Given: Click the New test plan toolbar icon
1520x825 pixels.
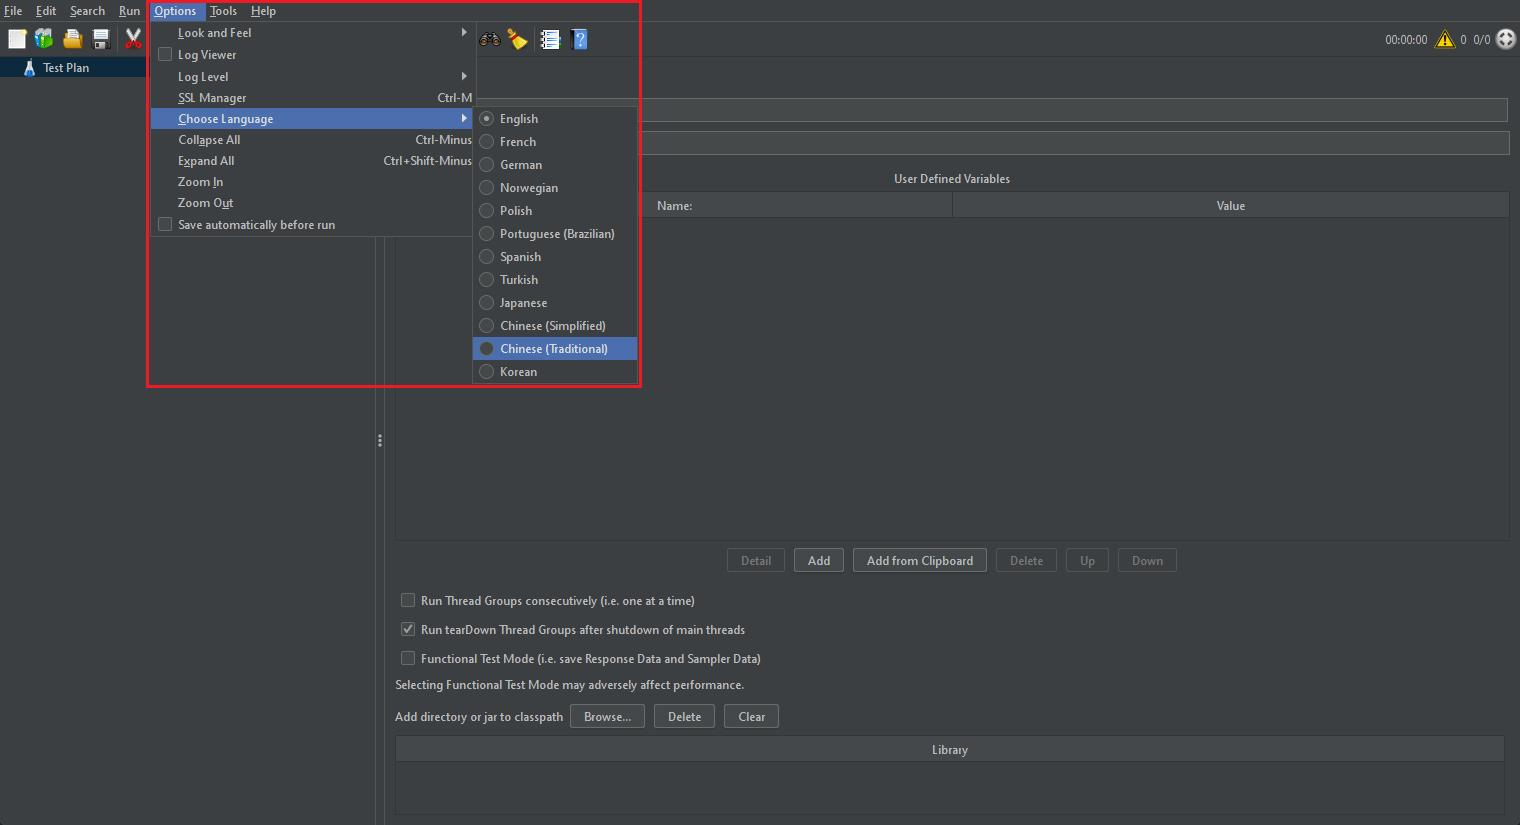Looking at the screenshot, I should pos(17,39).
